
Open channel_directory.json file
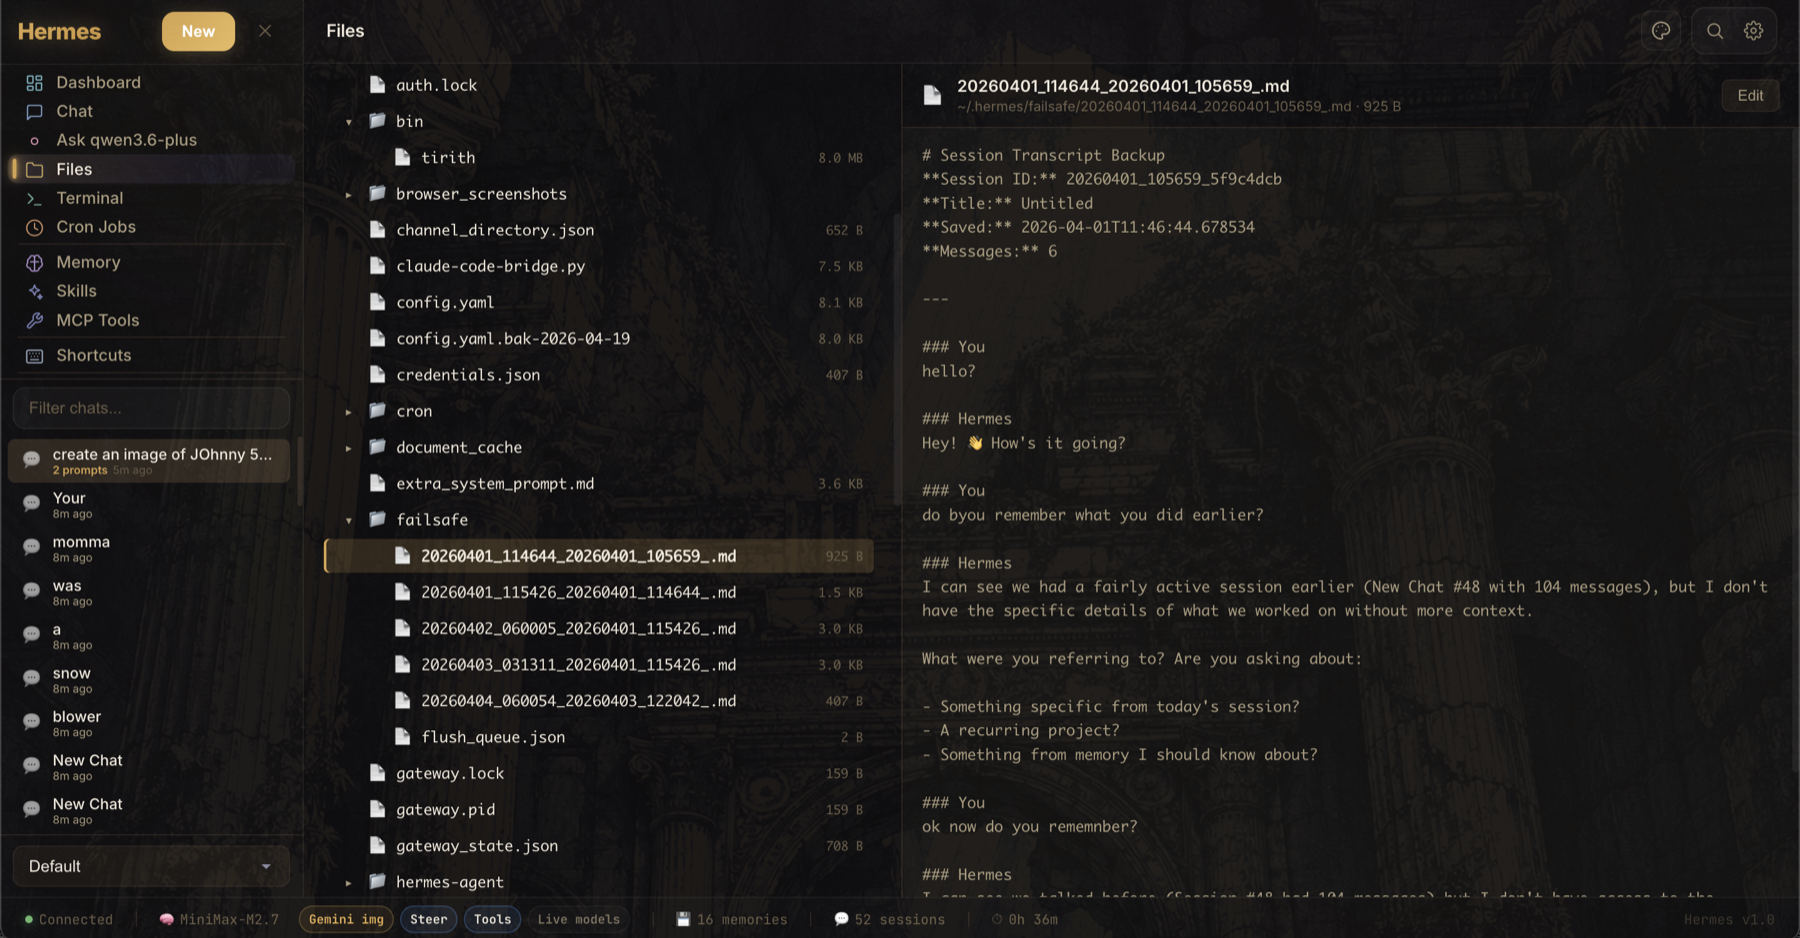point(598,230)
